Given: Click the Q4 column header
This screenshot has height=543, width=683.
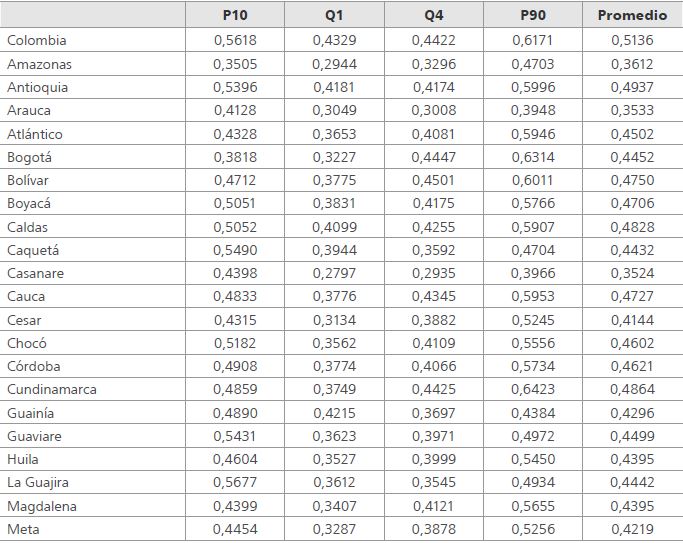Looking at the screenshot, I should 434,15.
